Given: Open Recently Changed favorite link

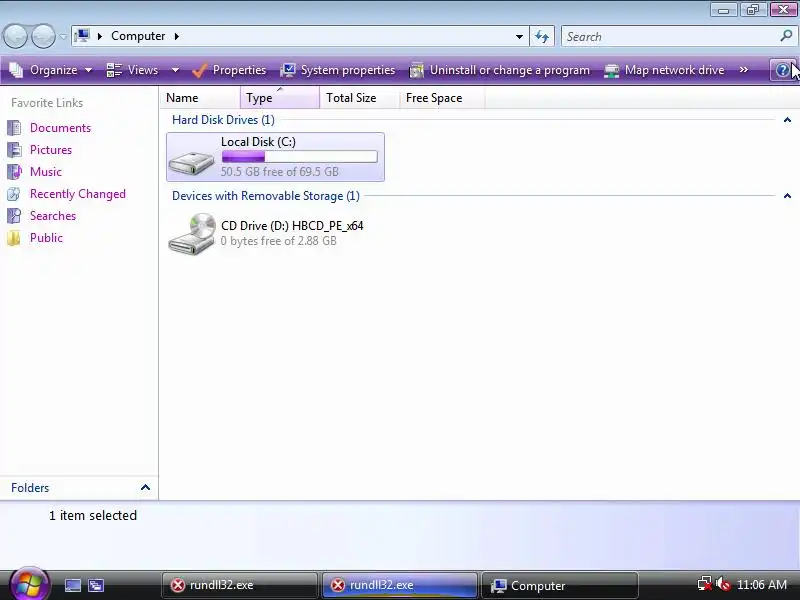Looking at the screenshot, I should tap(78, 194).
